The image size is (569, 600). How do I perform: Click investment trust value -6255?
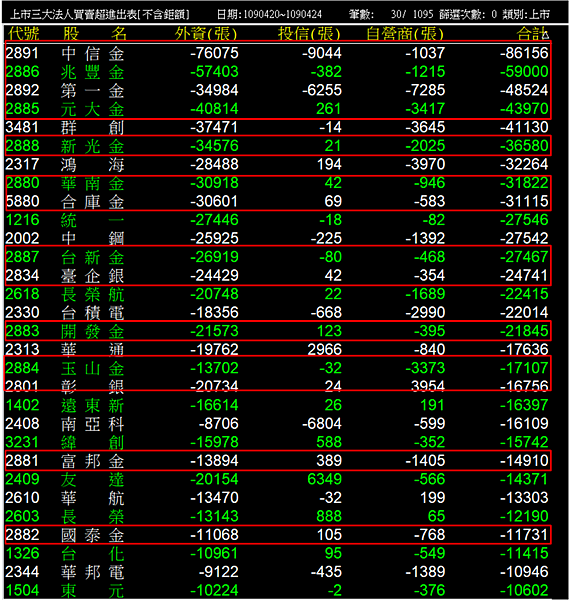pos(321,90)
